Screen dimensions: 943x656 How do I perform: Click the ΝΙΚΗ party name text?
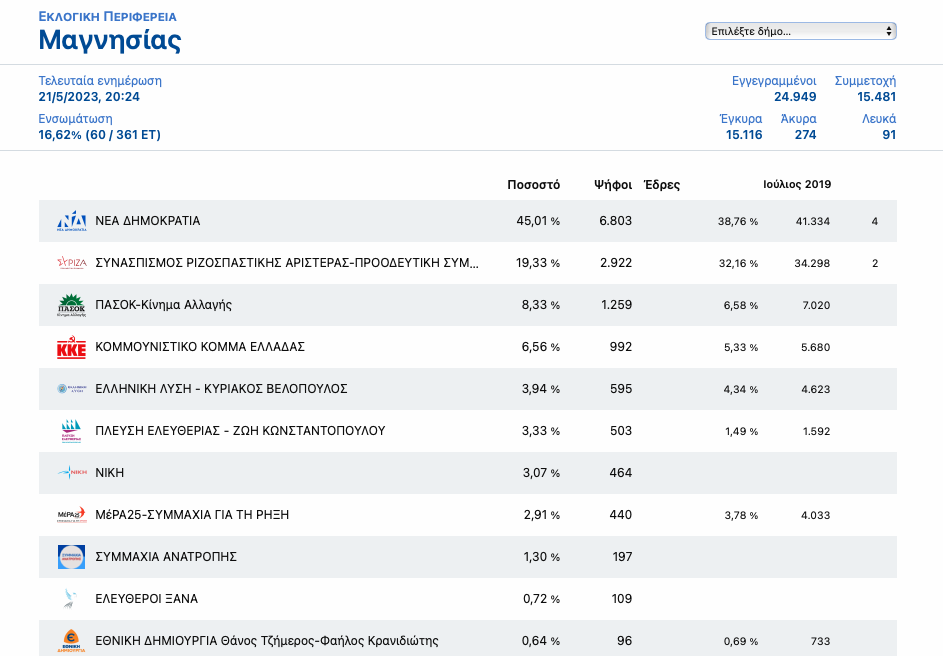109,473
